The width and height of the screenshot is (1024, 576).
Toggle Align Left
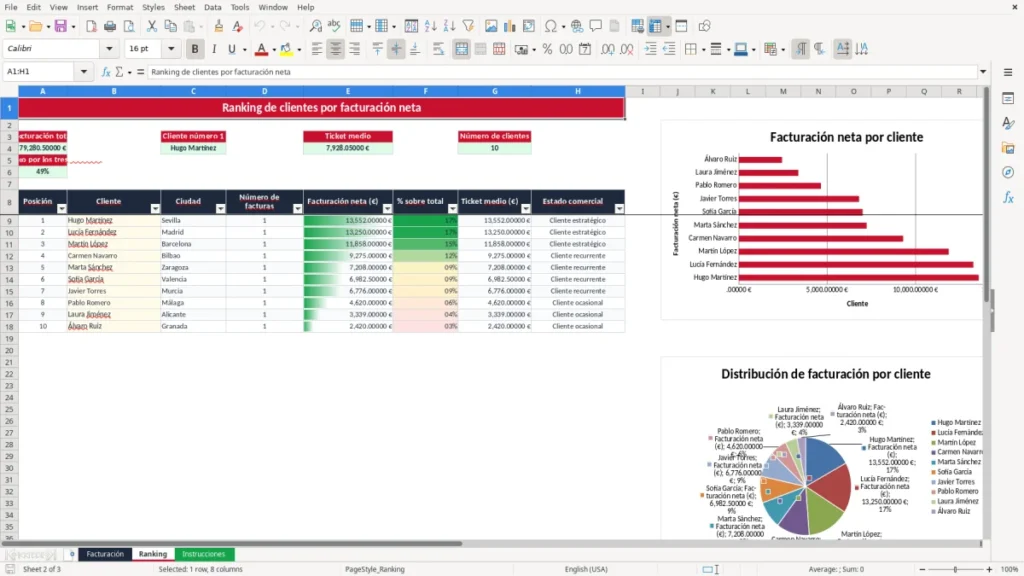pyautogui.click(x=317, y=49)
